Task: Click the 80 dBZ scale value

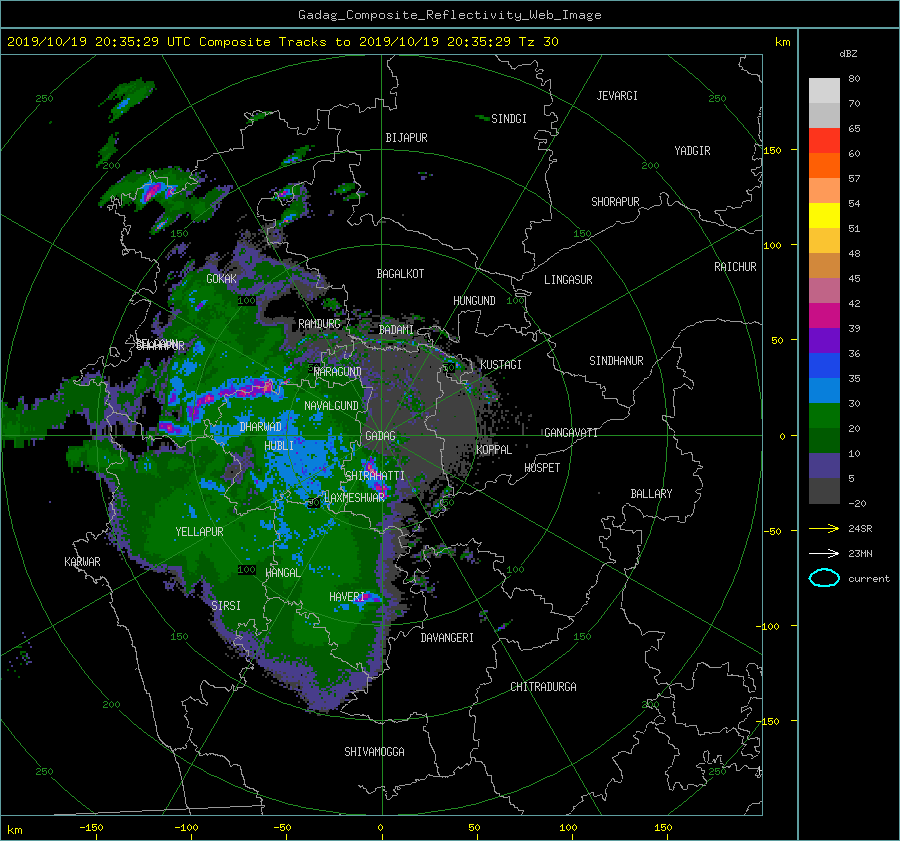Action: pyautogui.click(x=854, y=79)
